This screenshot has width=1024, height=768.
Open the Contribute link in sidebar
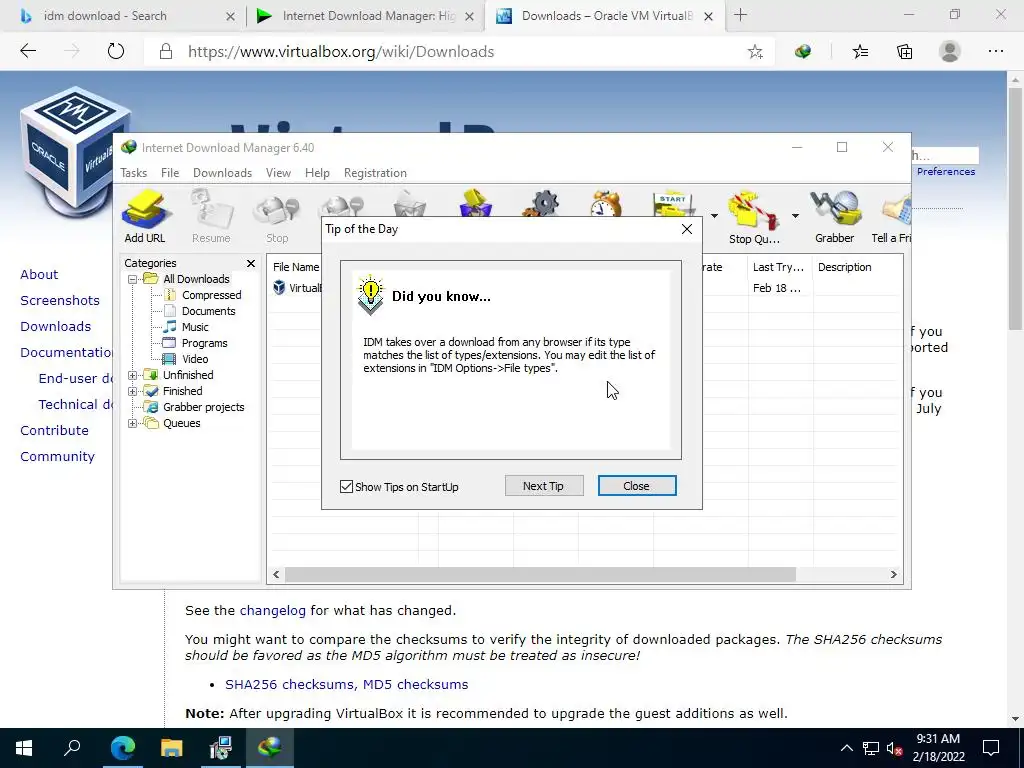point(54,430)
